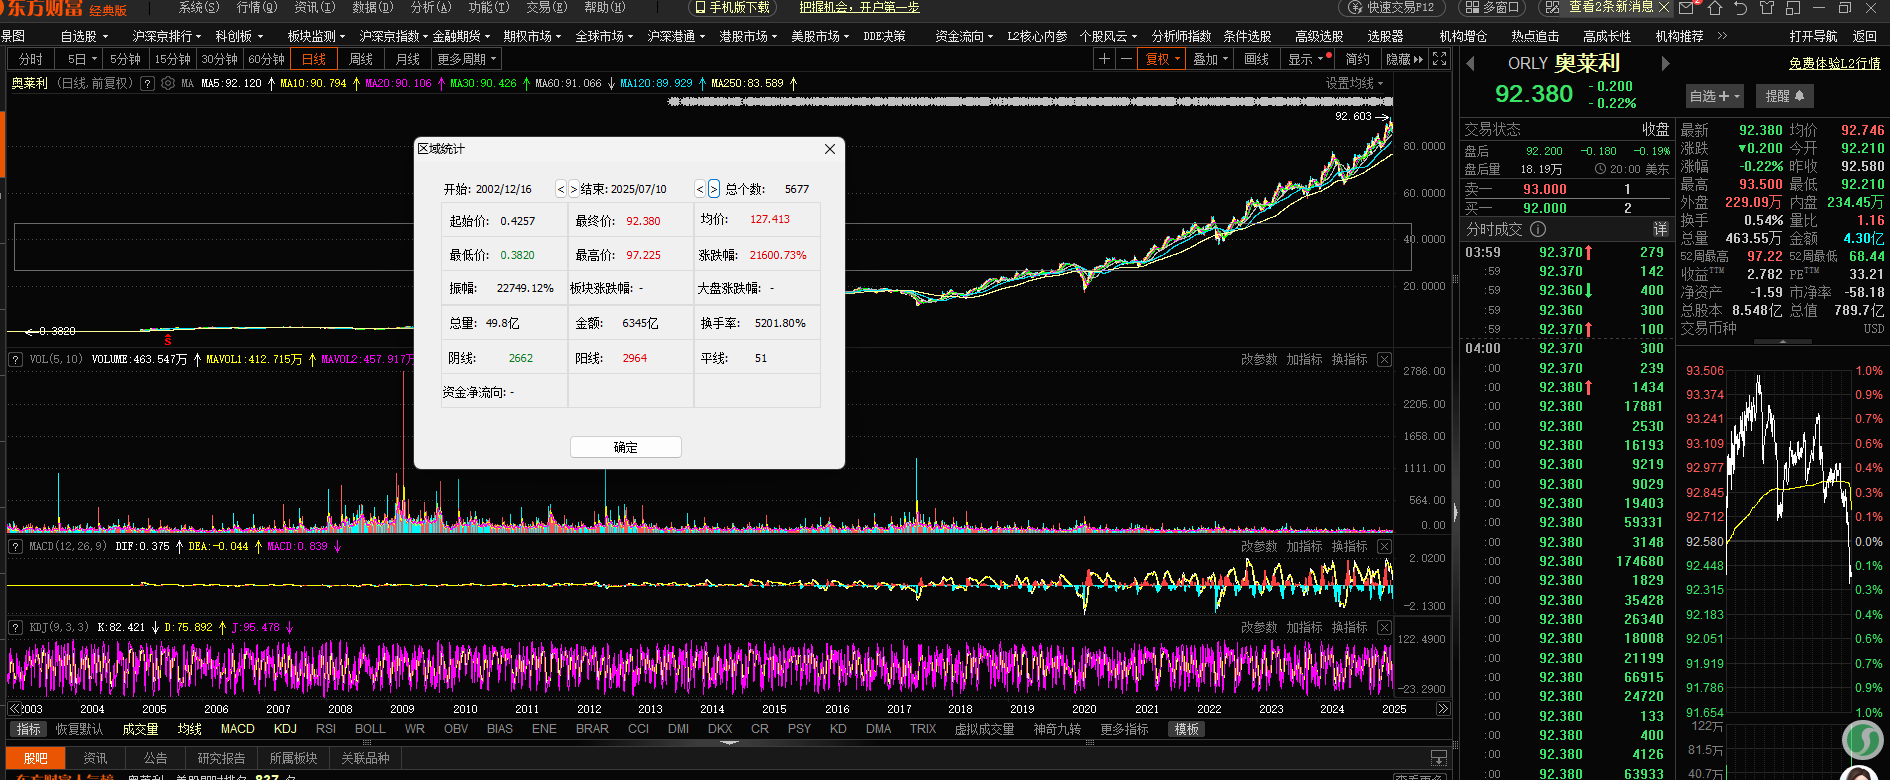Click the 隐藏 panel toggle
This screenshot has height=780, width=1890.
pos(1404,59)
